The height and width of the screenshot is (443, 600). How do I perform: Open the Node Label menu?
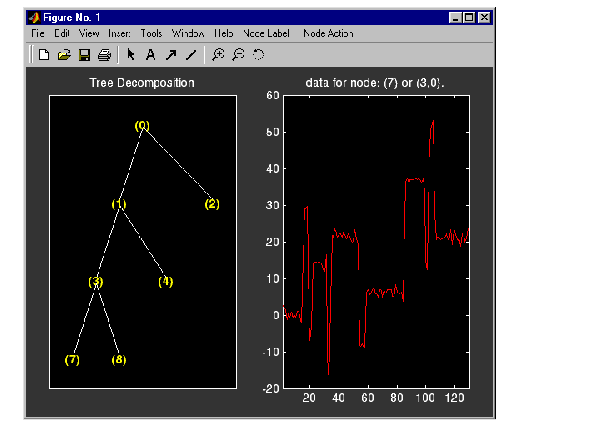[266, 34]
